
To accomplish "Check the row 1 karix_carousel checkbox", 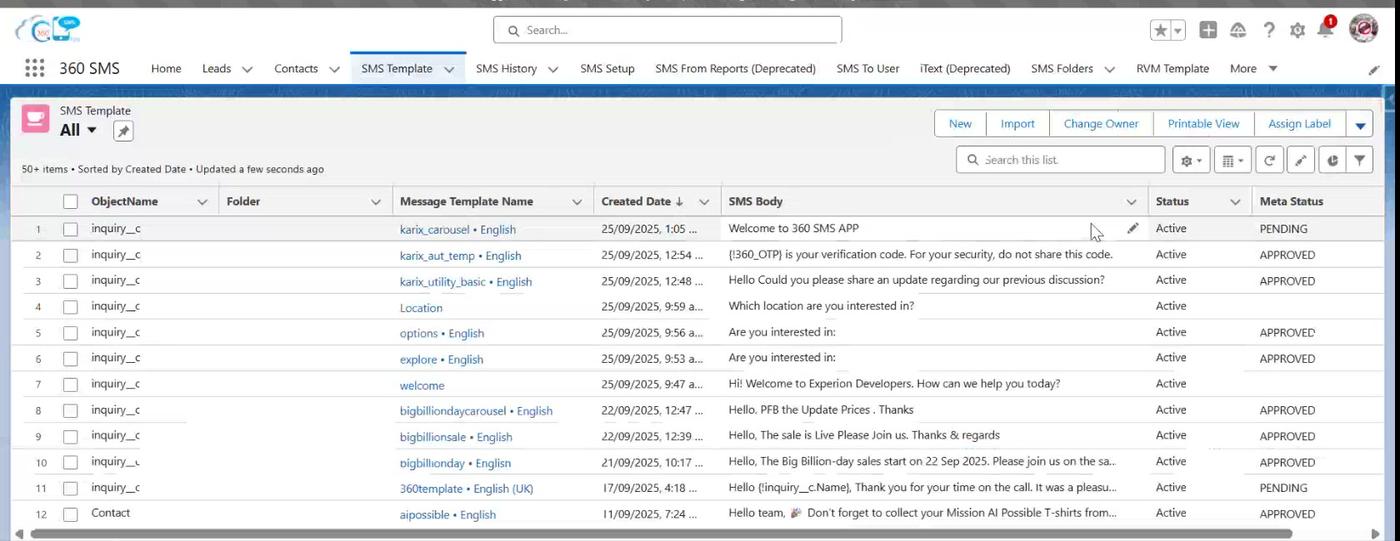I will [x=70, y=229].
